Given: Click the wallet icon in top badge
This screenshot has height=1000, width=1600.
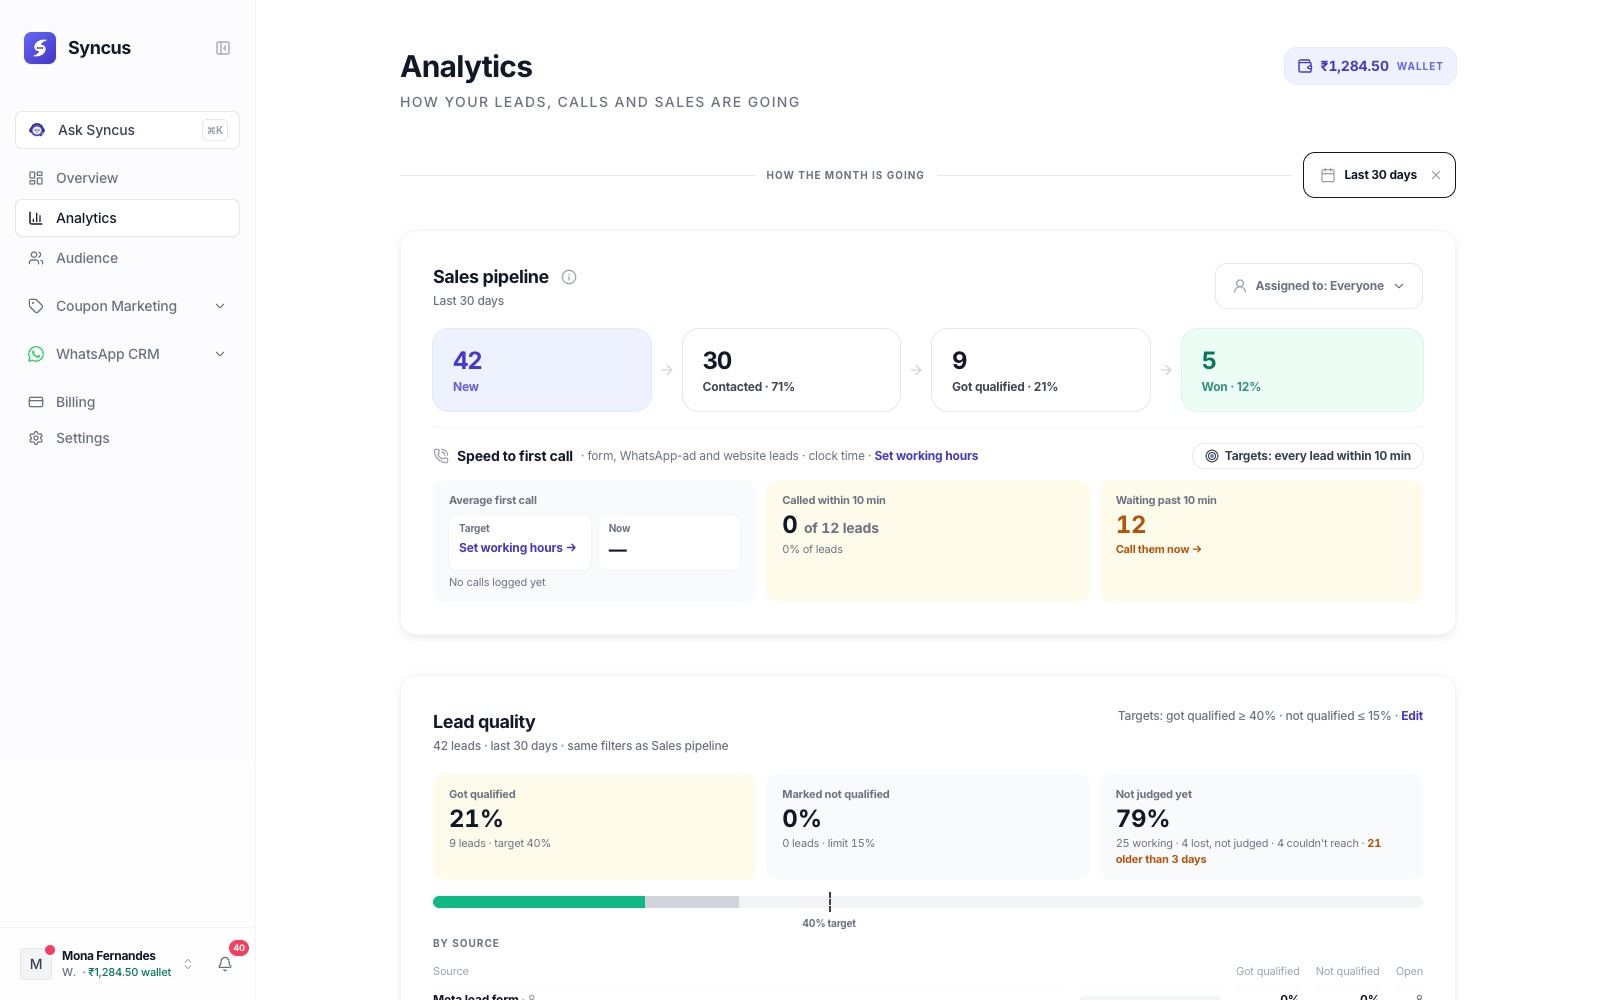Looking at the screenshot, I should pyautogui.click(x=1305, y=66).
